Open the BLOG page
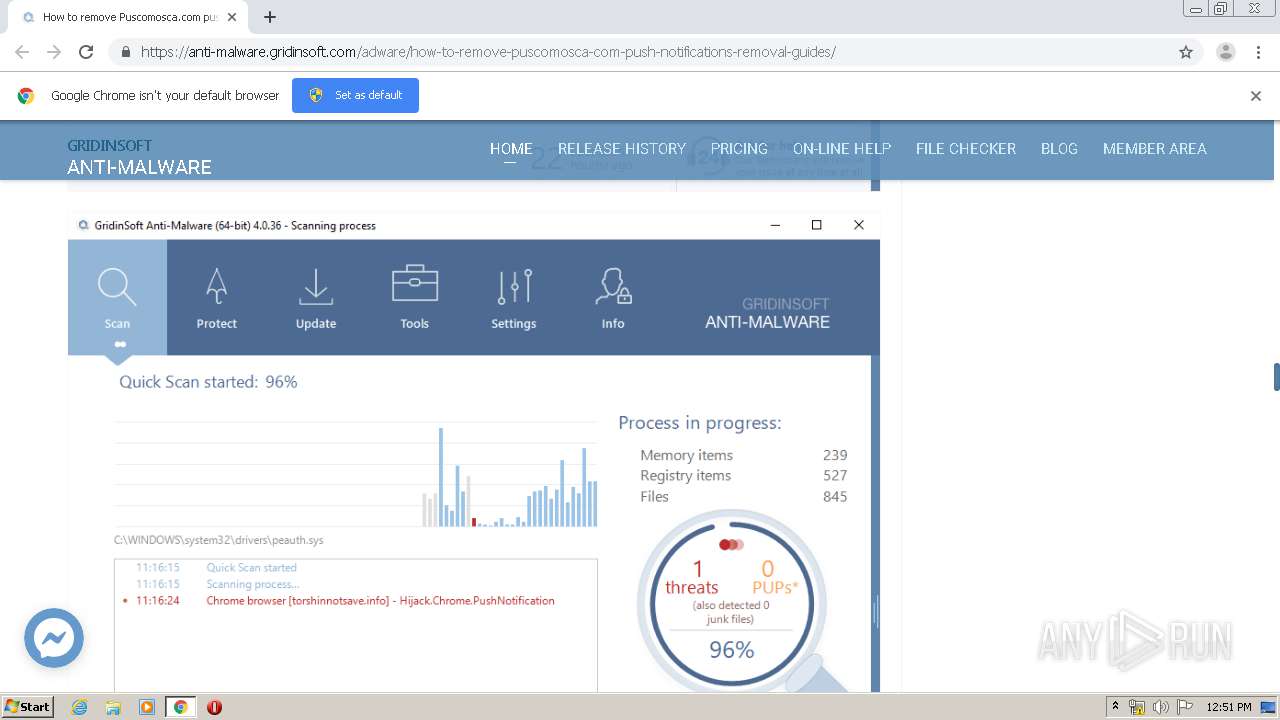 pyautogui.click(x=1059, y=148)
